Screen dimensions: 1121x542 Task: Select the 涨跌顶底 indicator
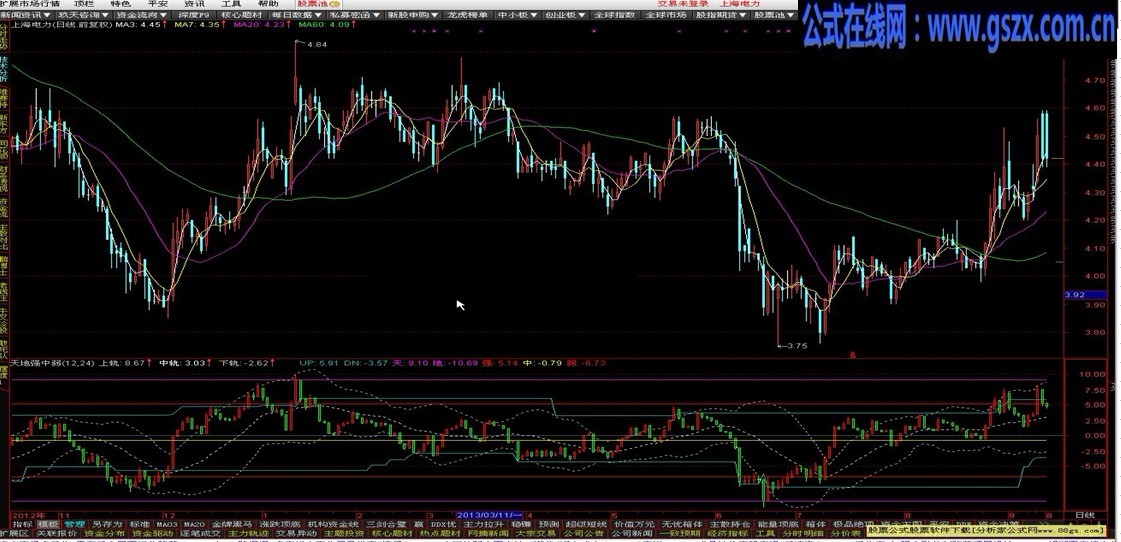(280, 524)
